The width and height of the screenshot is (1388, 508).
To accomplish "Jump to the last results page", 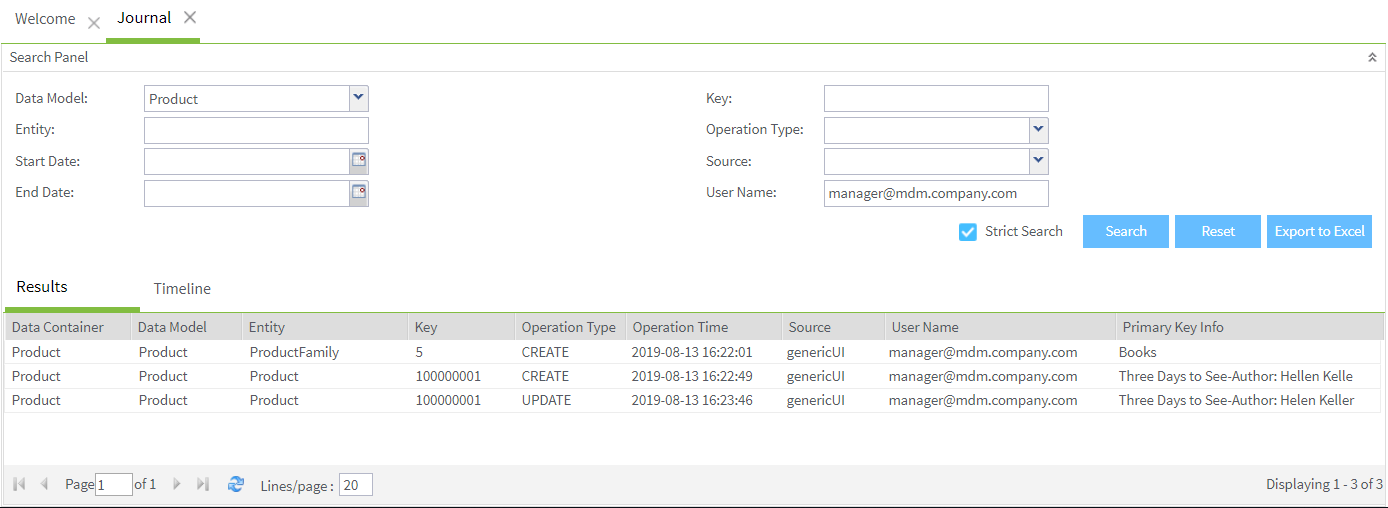I will tap(203, 484).
